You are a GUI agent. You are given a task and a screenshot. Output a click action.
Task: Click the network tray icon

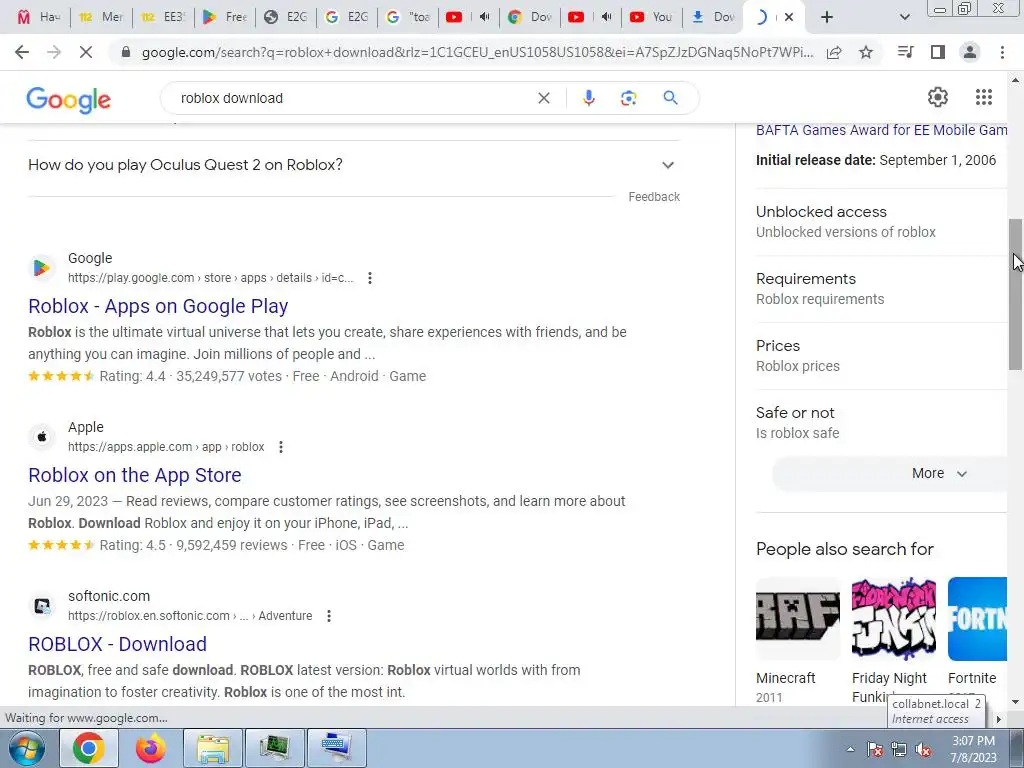[899, 750]
